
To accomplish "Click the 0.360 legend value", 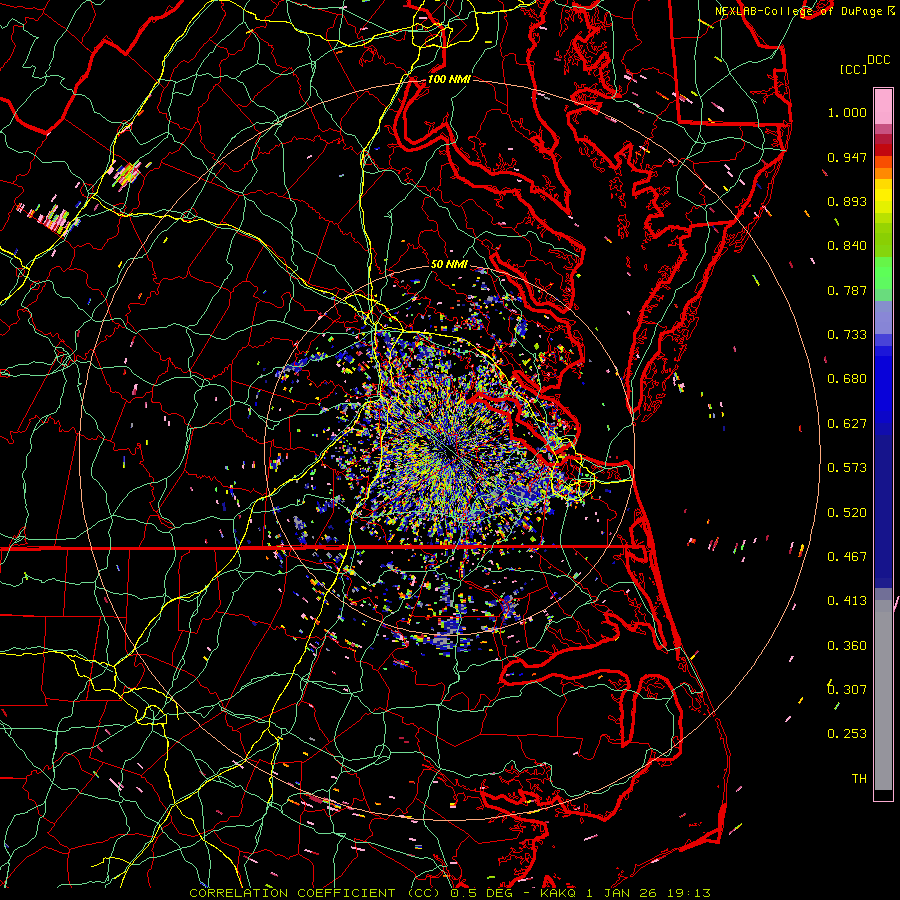I will (x=847, y=646).
